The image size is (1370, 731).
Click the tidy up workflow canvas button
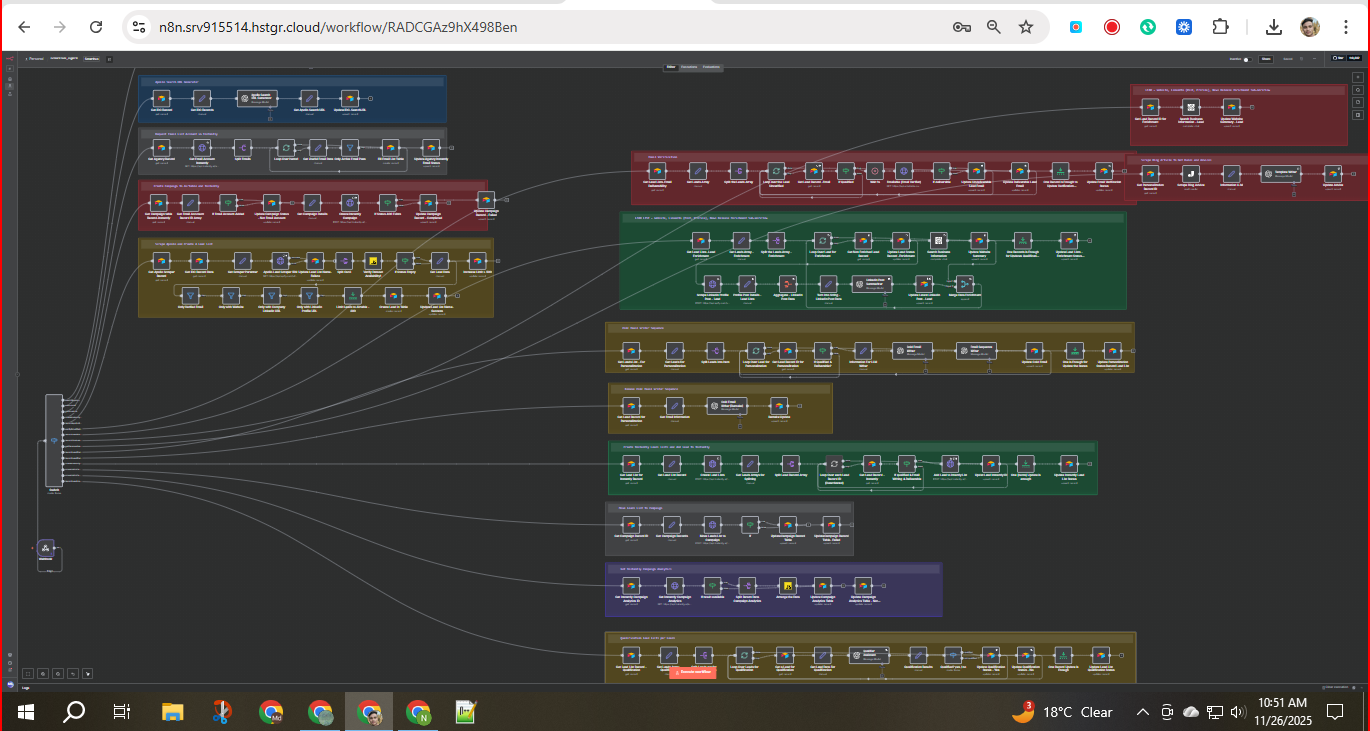click(88, 674)
